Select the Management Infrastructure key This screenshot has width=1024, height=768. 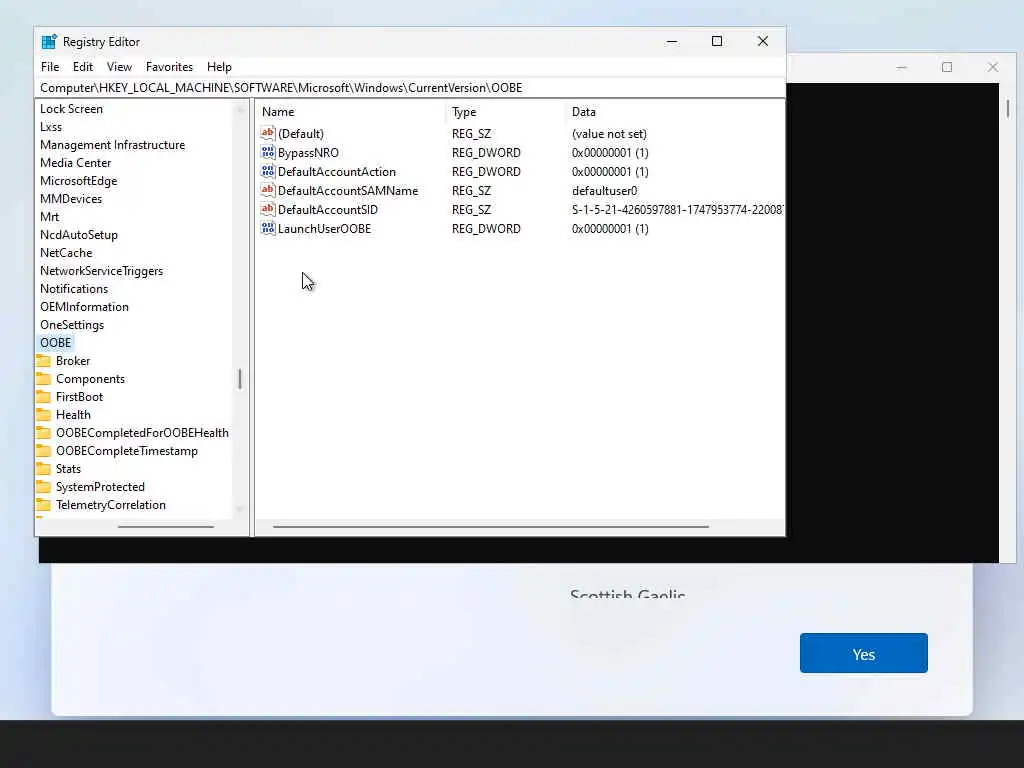pos(112,144)
